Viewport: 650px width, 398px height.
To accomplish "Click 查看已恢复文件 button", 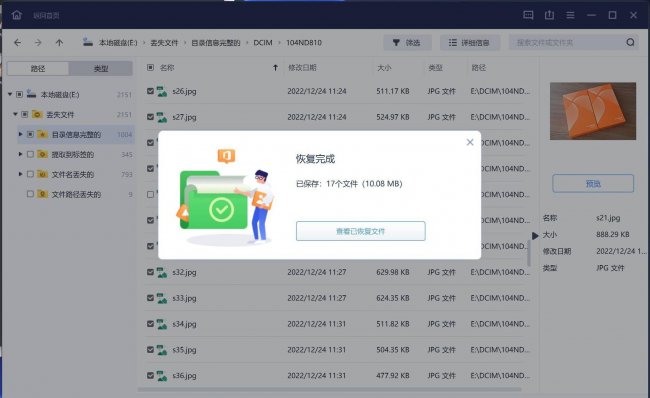I will [x=361, y=231].
